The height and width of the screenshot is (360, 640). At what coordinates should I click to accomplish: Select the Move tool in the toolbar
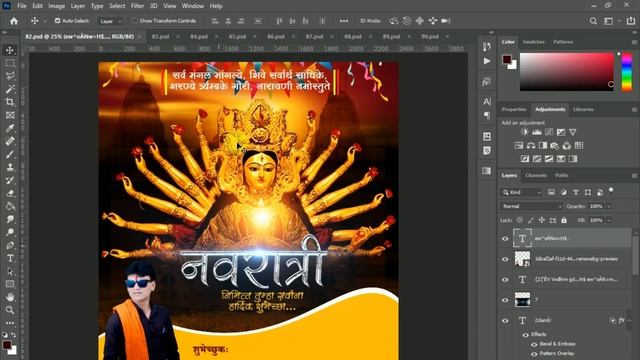(10, 50)
